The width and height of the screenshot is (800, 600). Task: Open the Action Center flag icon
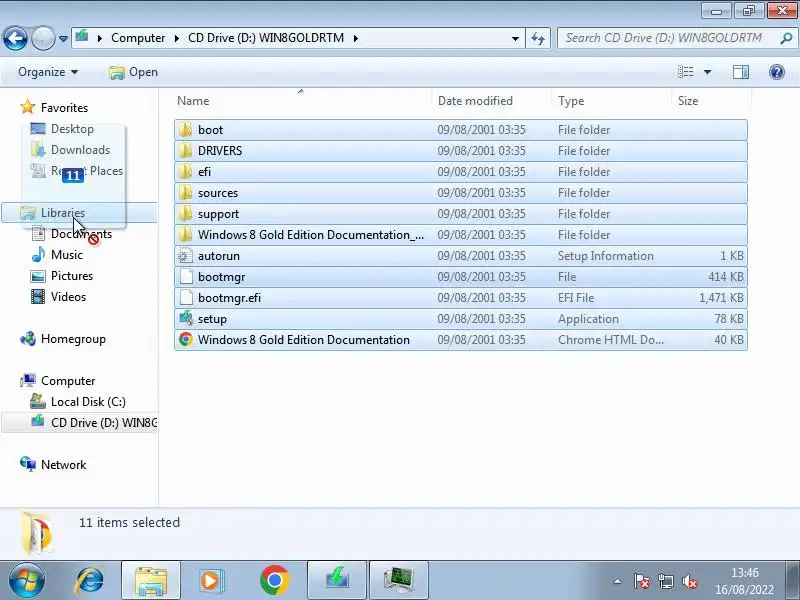click(641, 581)
